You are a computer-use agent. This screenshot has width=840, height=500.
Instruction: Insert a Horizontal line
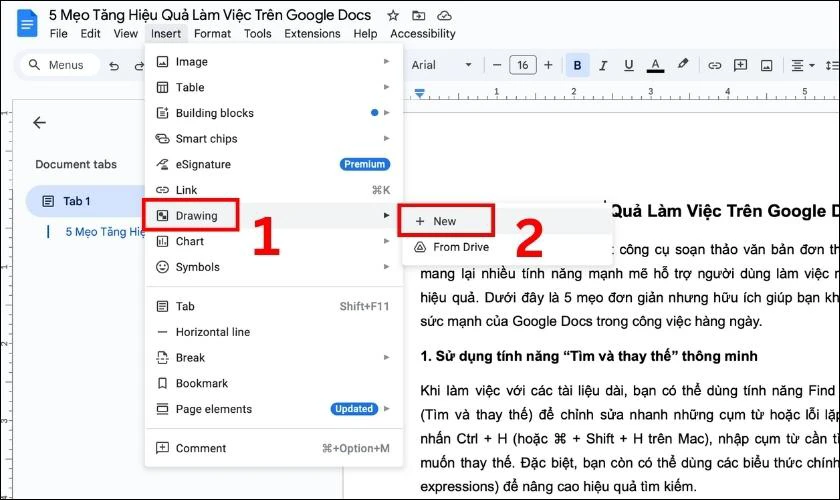[273, 332]
